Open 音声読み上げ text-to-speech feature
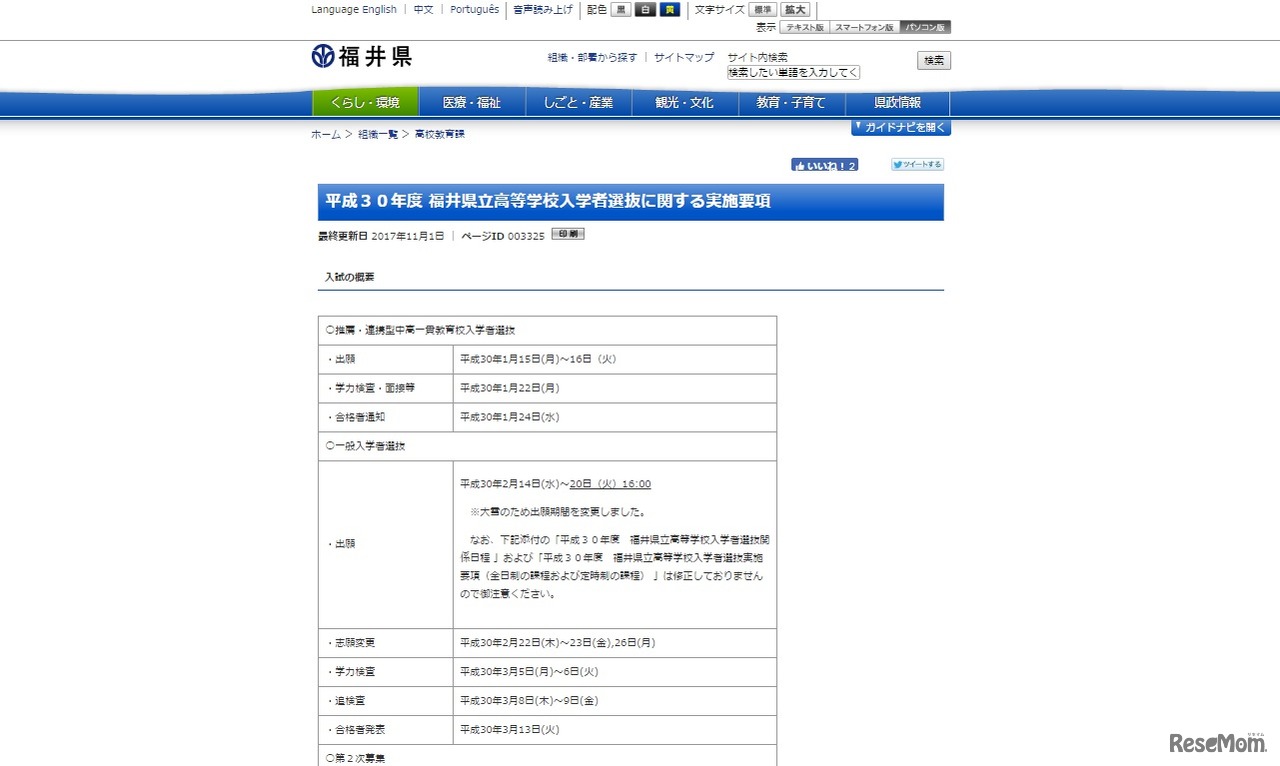 pos(543,9)
